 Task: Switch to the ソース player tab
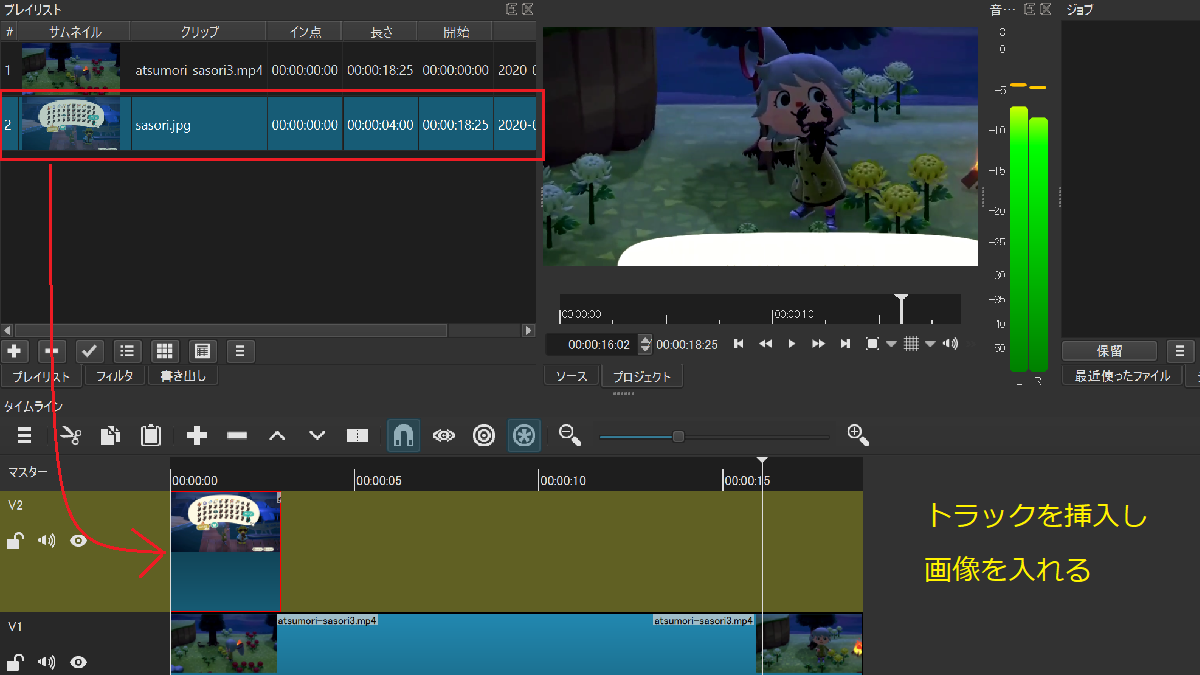point(571,377)
